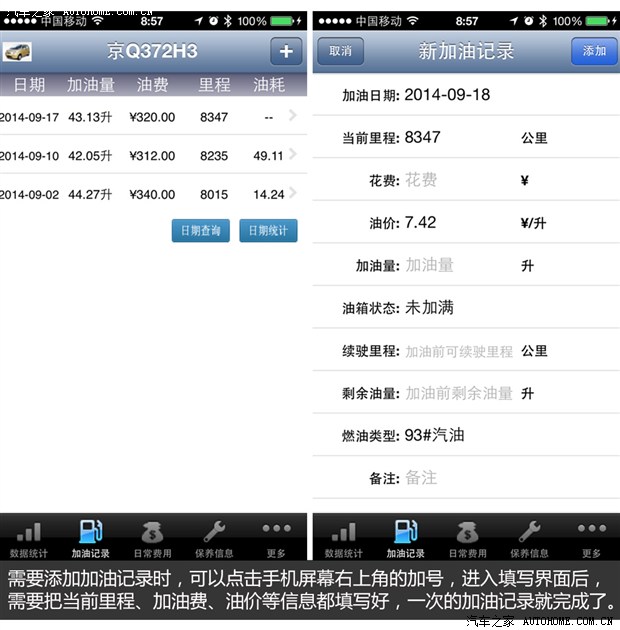Expand the 2014-09-17 record chevron

tap(292, 115)
